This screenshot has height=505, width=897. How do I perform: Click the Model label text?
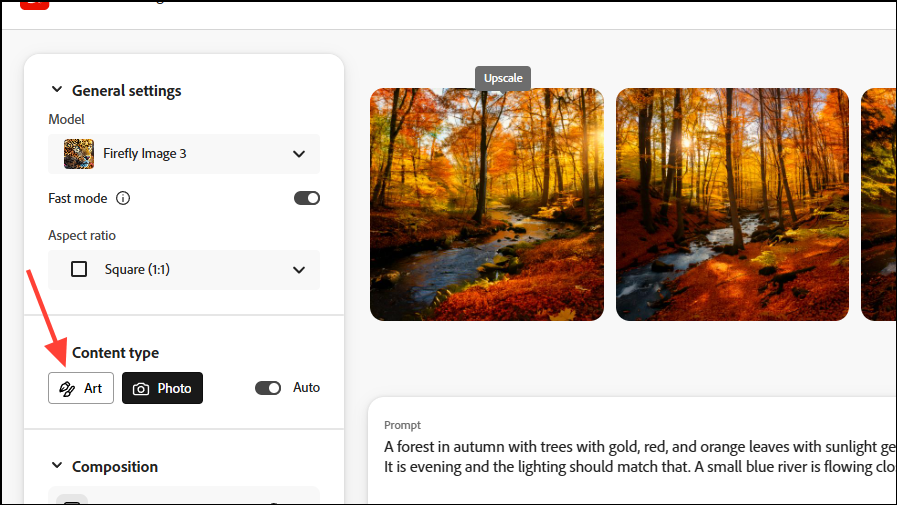66,120
